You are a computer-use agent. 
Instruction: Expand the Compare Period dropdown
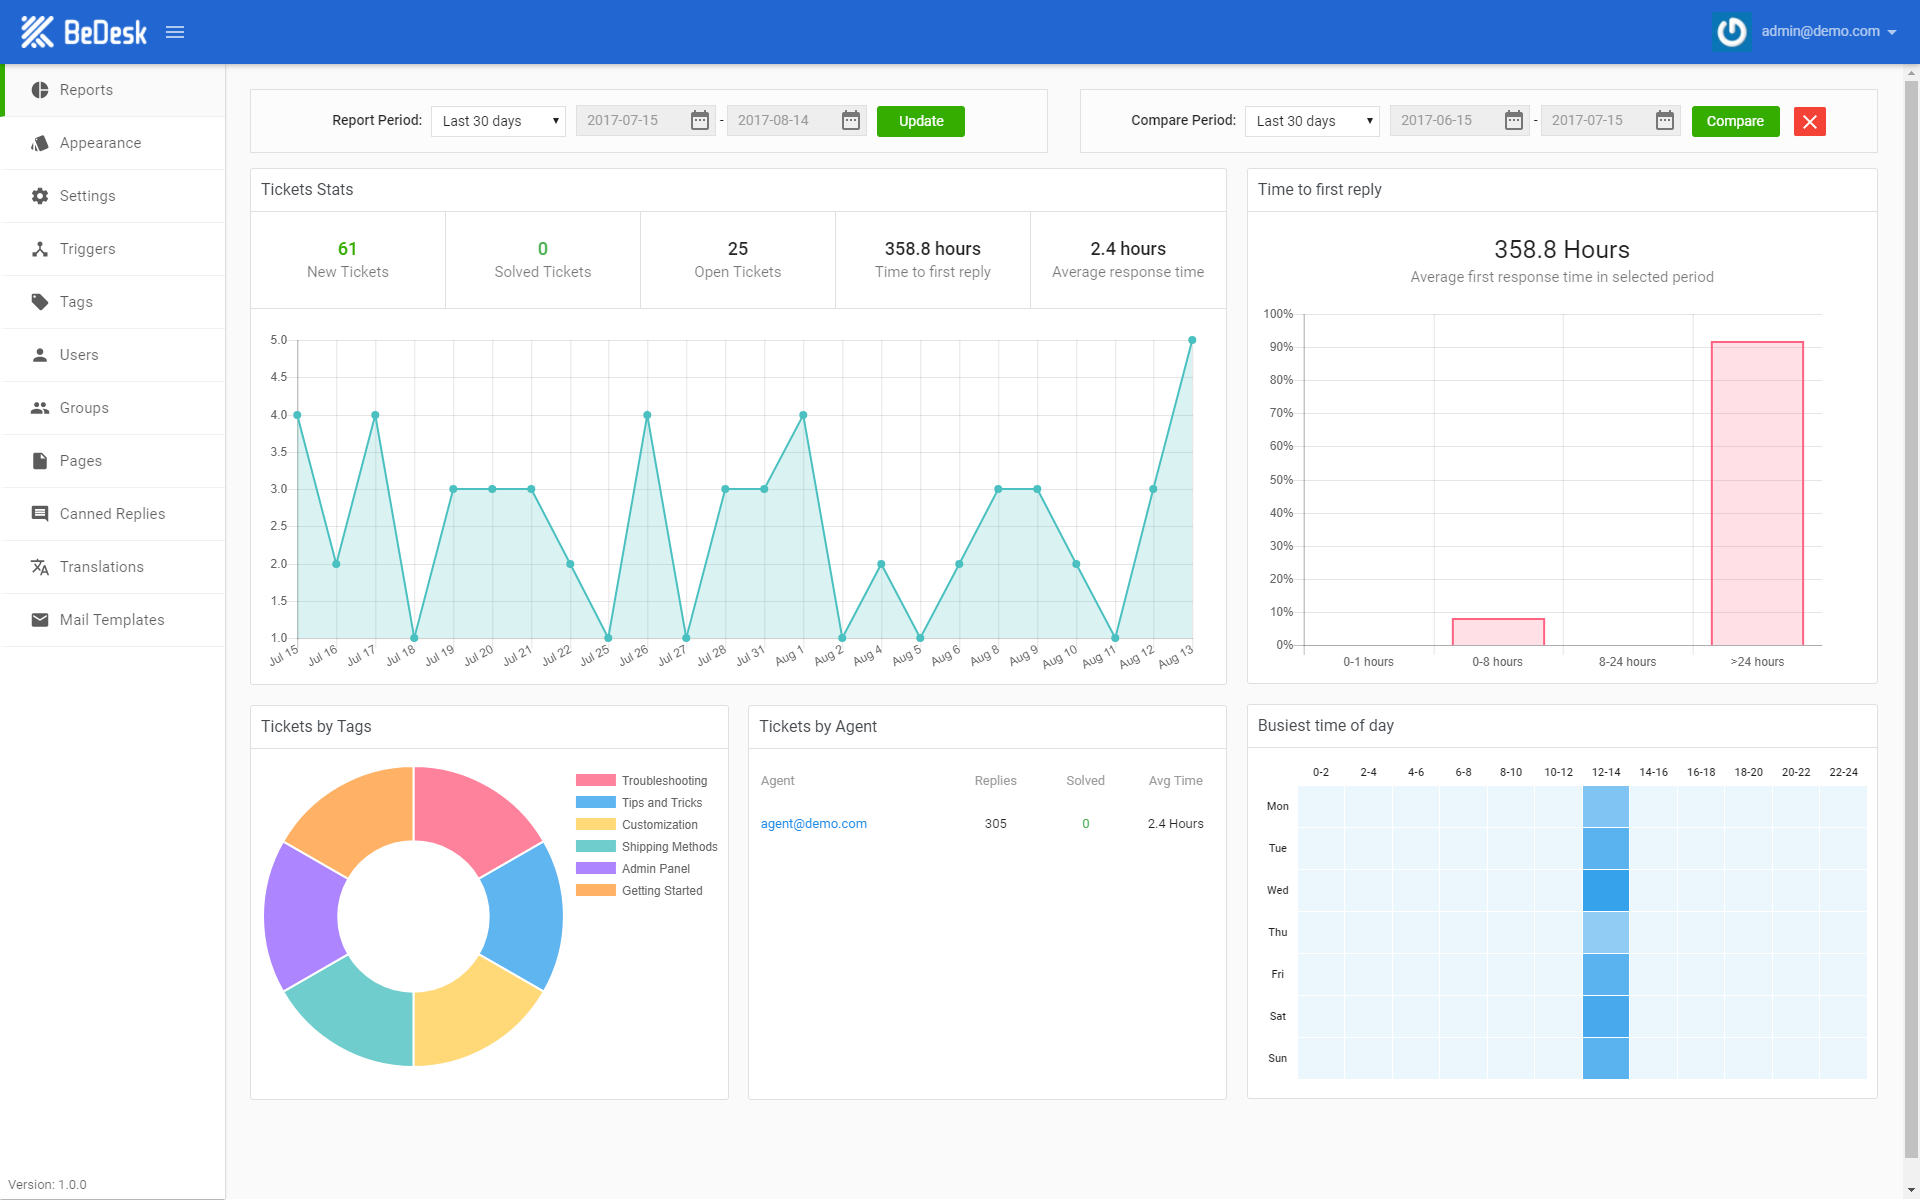[x=1312, y=121]
